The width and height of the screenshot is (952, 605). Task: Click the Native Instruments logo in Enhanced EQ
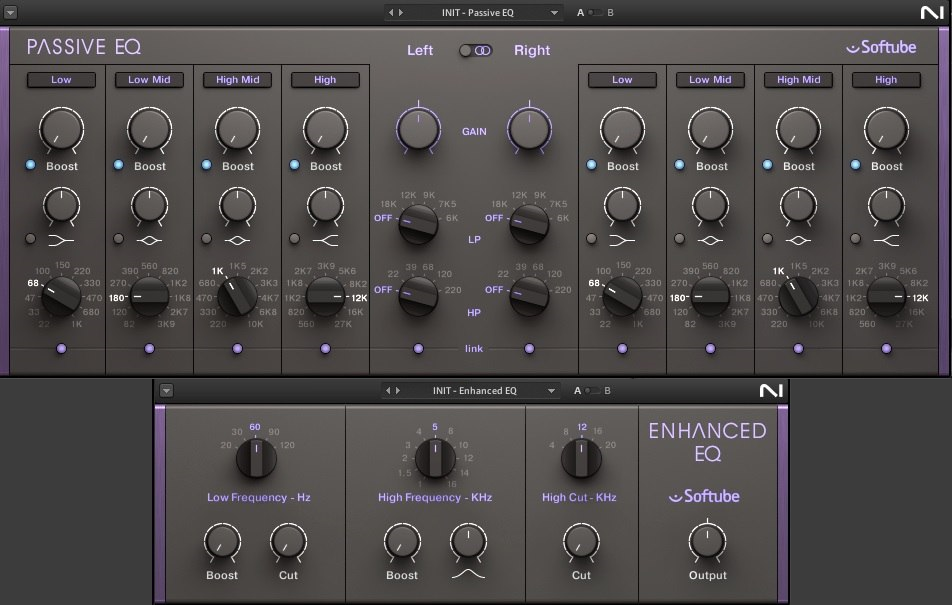coord(771,391)
